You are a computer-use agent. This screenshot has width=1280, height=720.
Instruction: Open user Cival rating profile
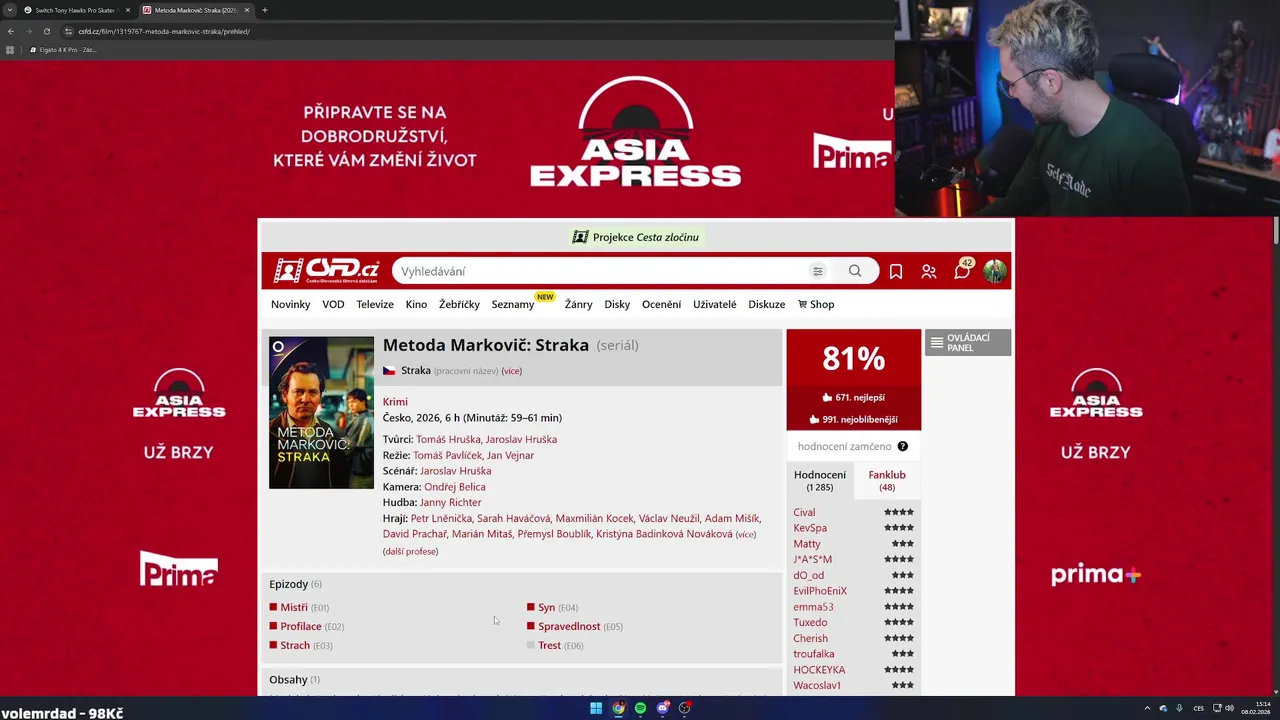pyautogui.click(x=804, y=512)
